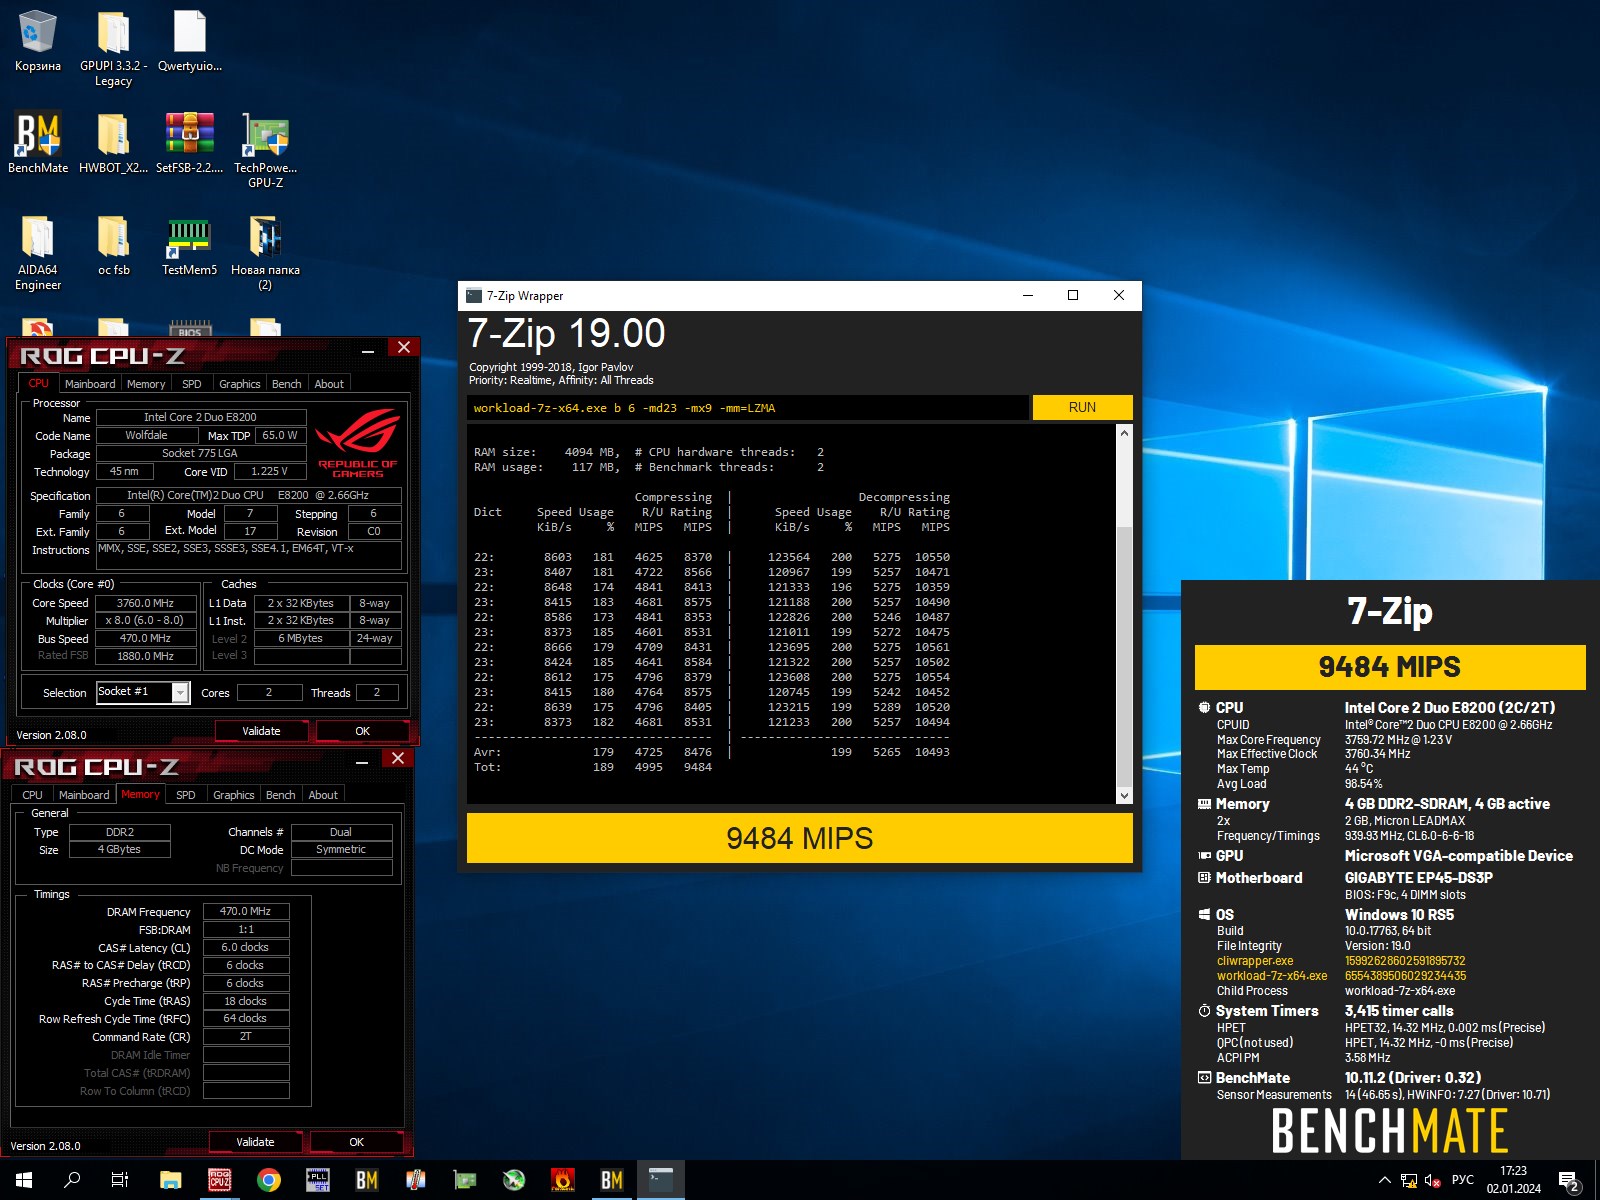Click the thermometer sensor taskbar icon
This screenshot has width=1600, height=1200.
pos(416,1180)
